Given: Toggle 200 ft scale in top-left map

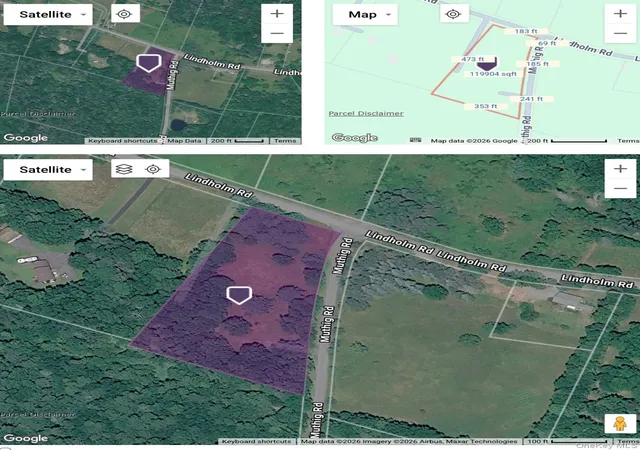Looking at the screenshot, I should coord(237,140).
